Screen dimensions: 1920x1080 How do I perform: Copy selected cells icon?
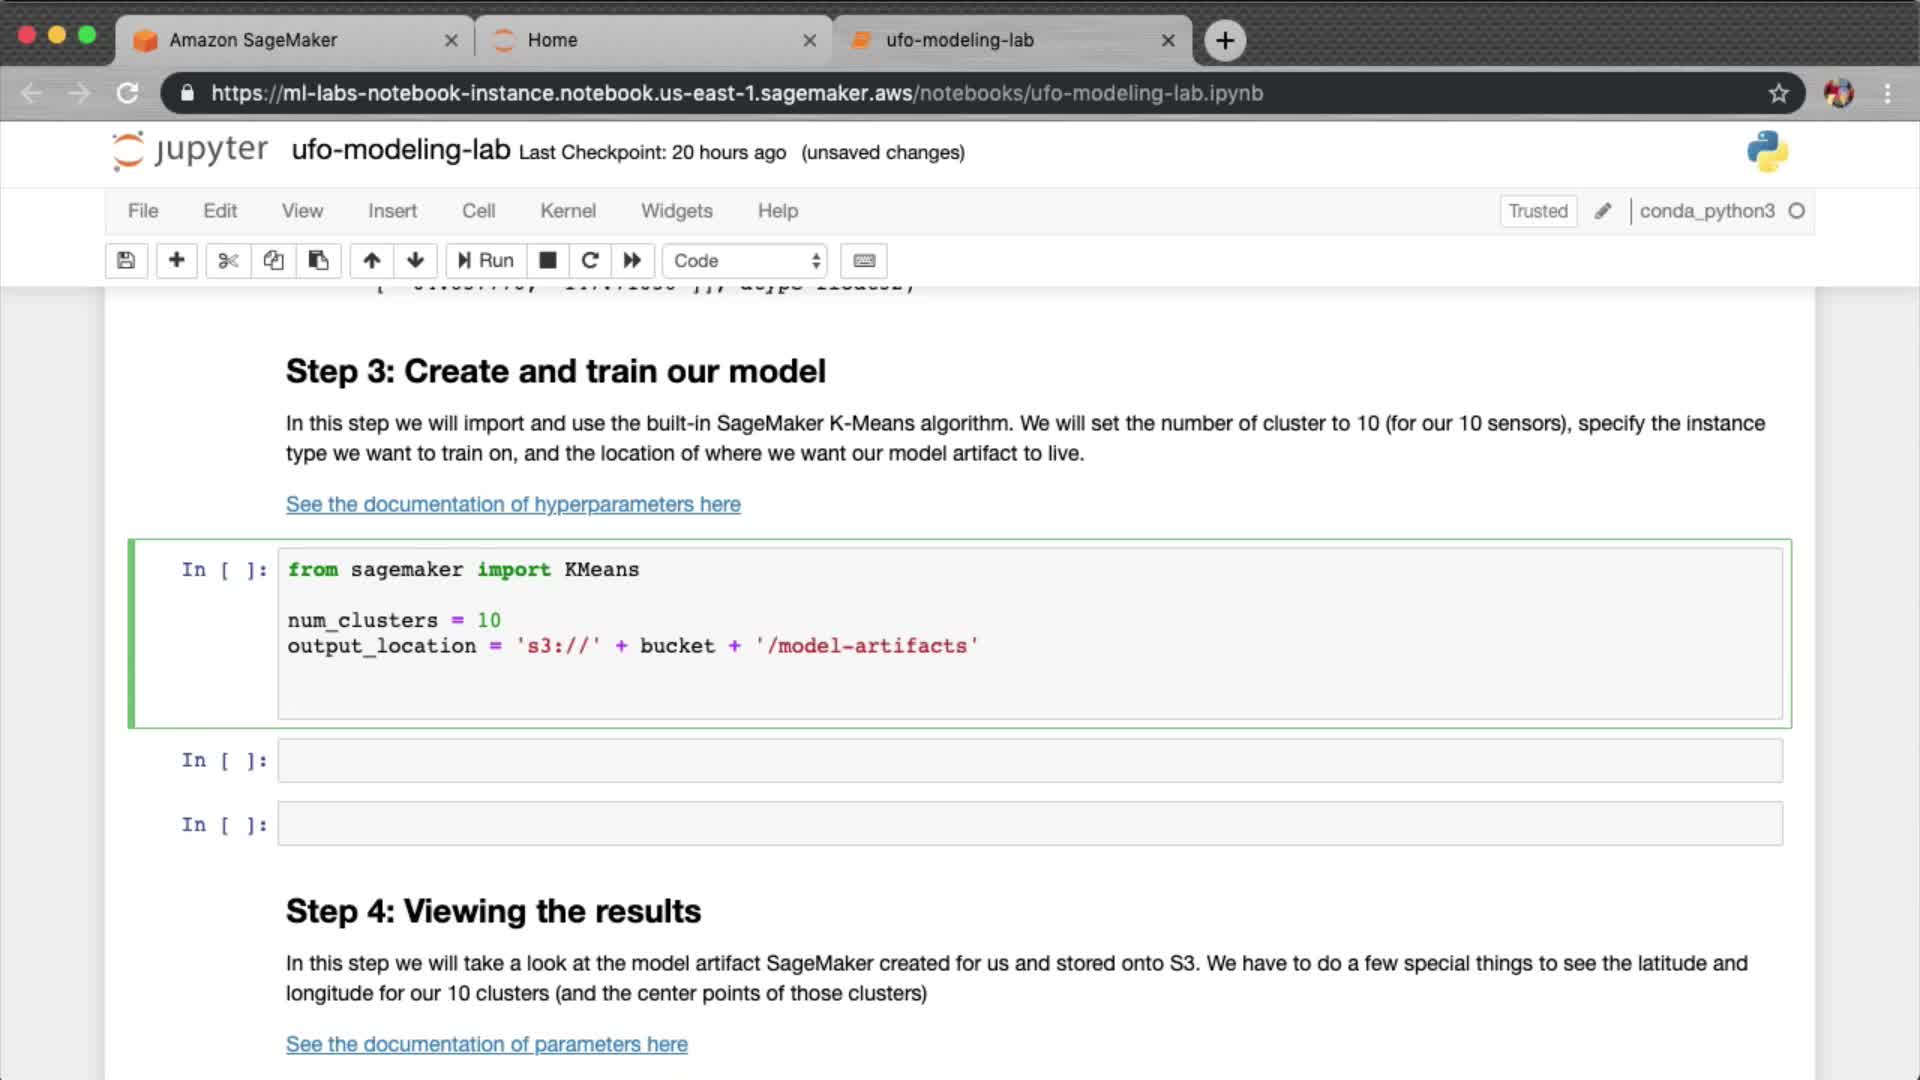[273, 261]
